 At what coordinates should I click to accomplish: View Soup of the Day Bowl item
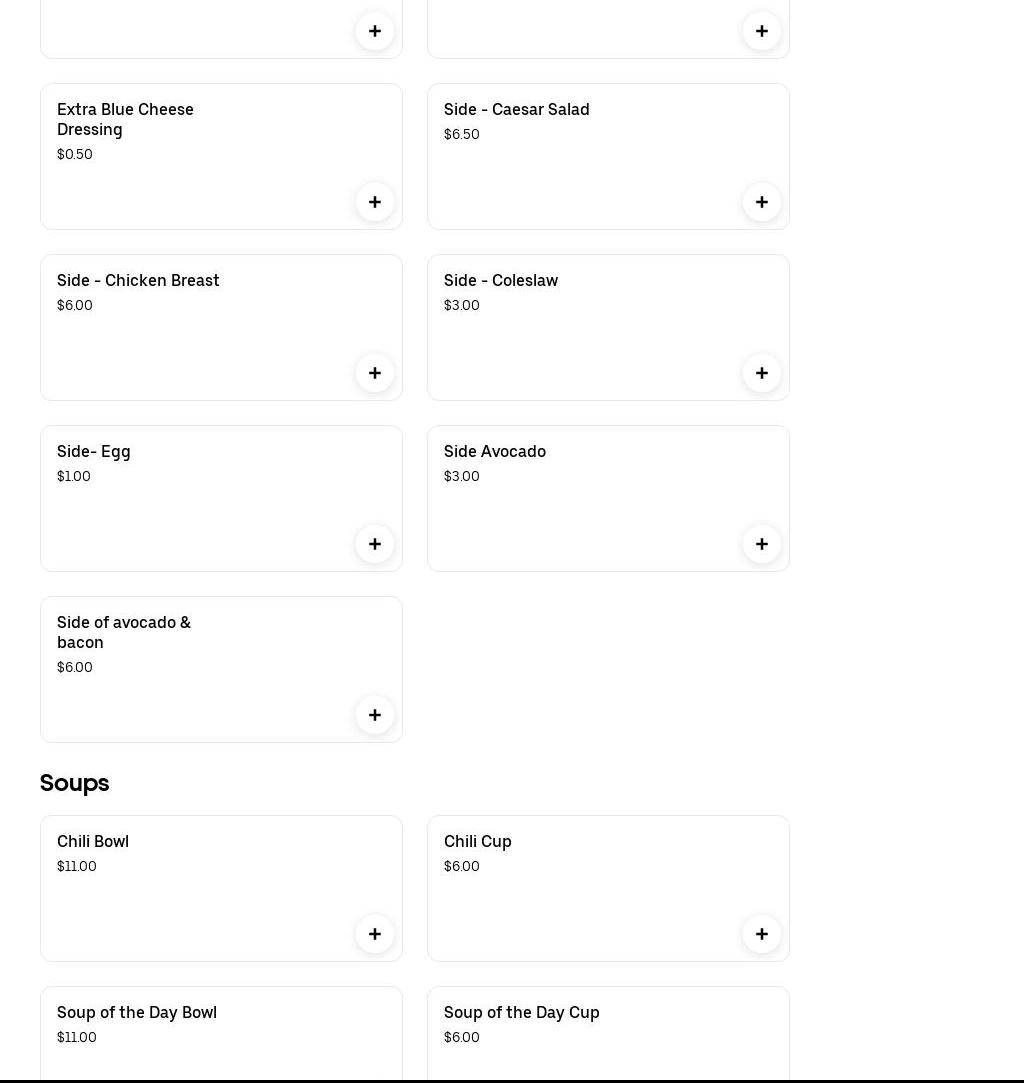(x=137, y=1013)
